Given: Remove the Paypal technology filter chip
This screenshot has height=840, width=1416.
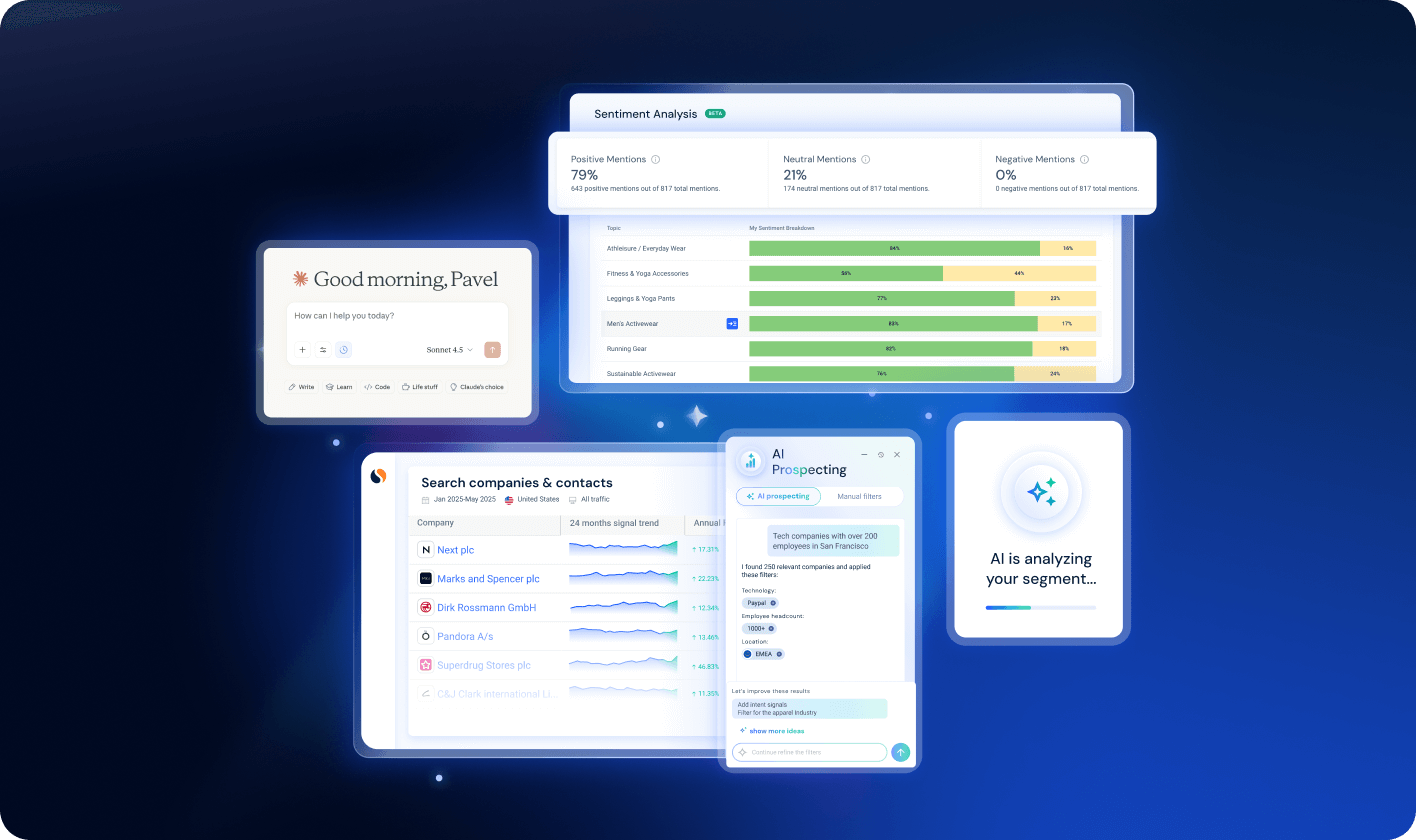Looking at the screenshot, I should 773,603.
